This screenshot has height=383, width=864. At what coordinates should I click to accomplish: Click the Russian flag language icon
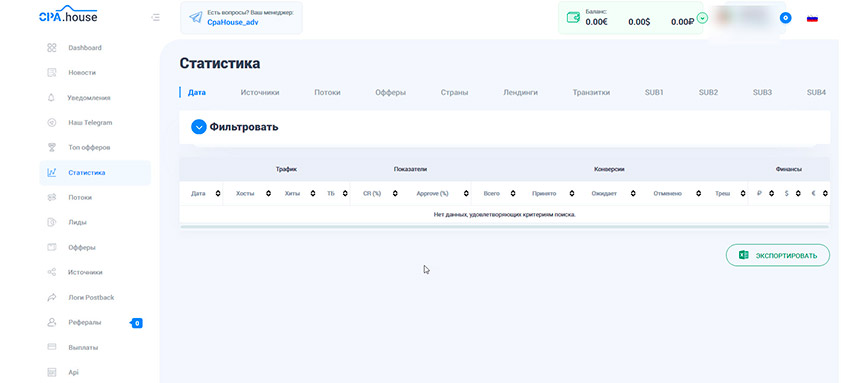tap(812, 18)
